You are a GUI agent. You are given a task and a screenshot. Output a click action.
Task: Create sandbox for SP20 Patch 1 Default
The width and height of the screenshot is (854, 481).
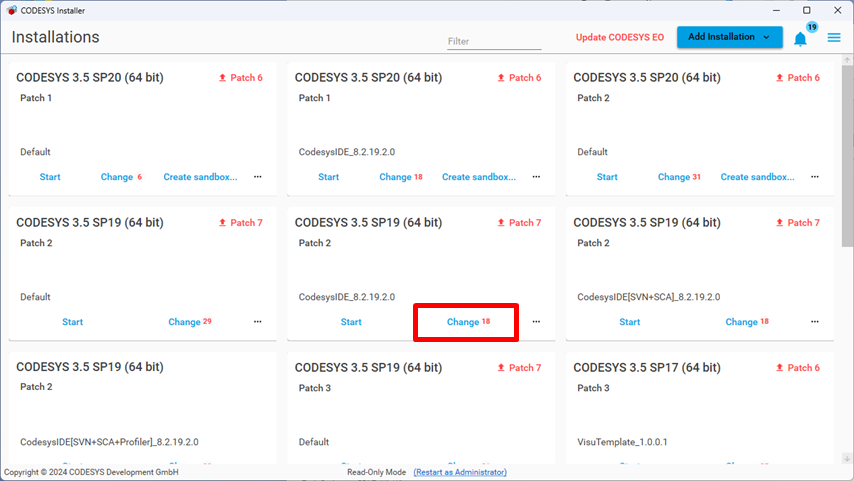coord(200,176)
